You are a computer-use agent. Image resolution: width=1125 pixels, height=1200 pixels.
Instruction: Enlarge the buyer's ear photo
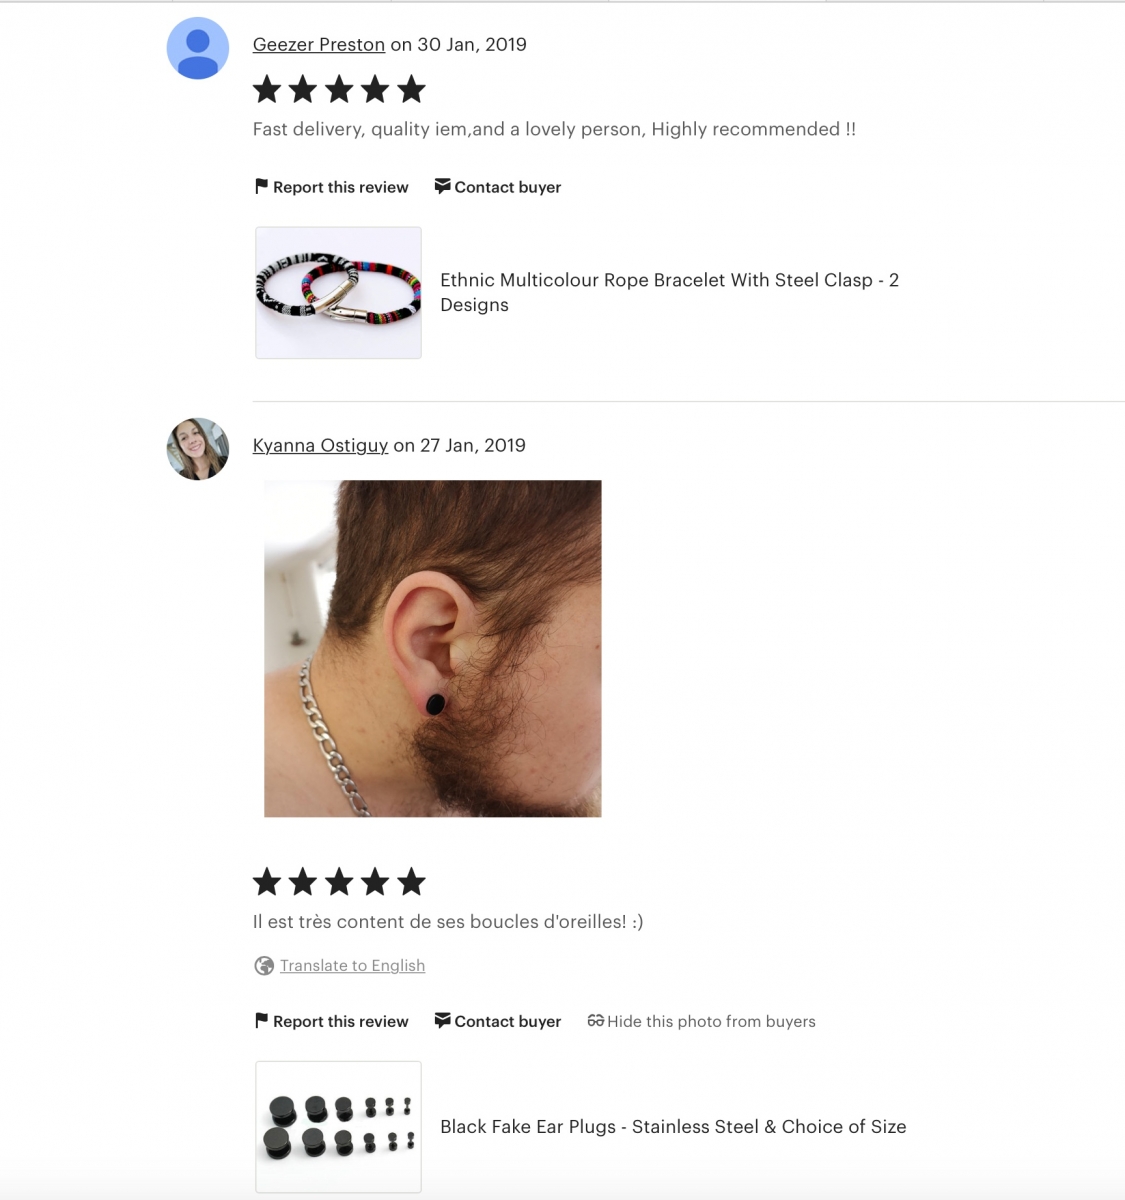pos(433,649)
